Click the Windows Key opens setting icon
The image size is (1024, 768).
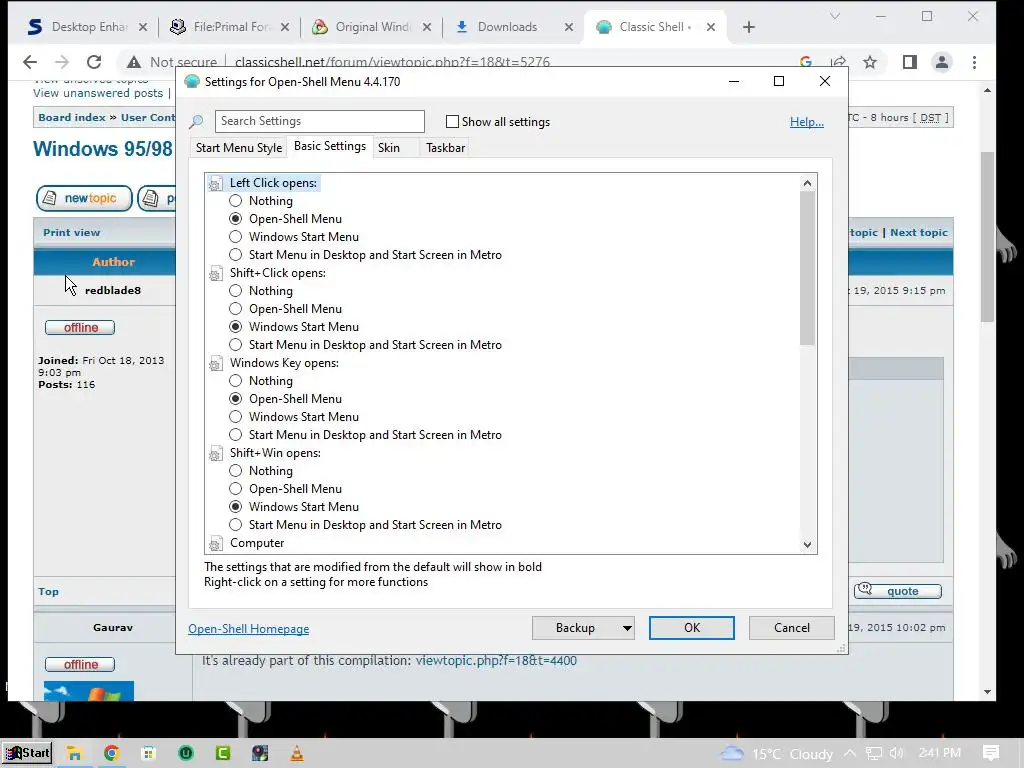click(216, 364)
